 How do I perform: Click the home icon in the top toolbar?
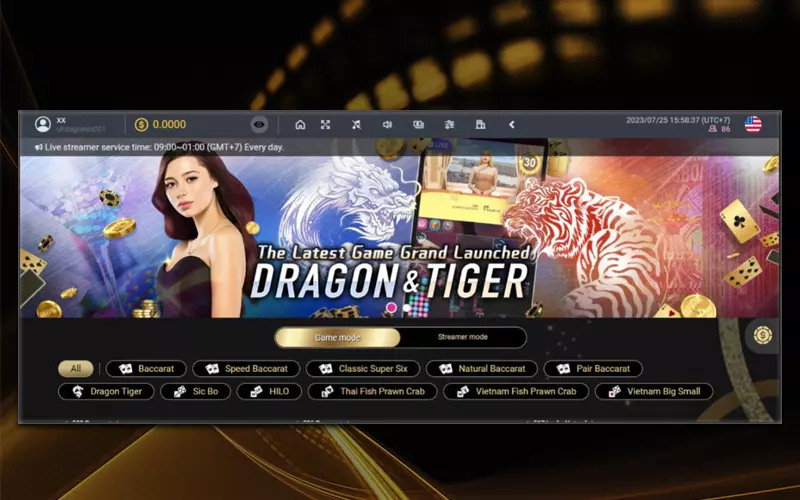[x=300, y=125]
